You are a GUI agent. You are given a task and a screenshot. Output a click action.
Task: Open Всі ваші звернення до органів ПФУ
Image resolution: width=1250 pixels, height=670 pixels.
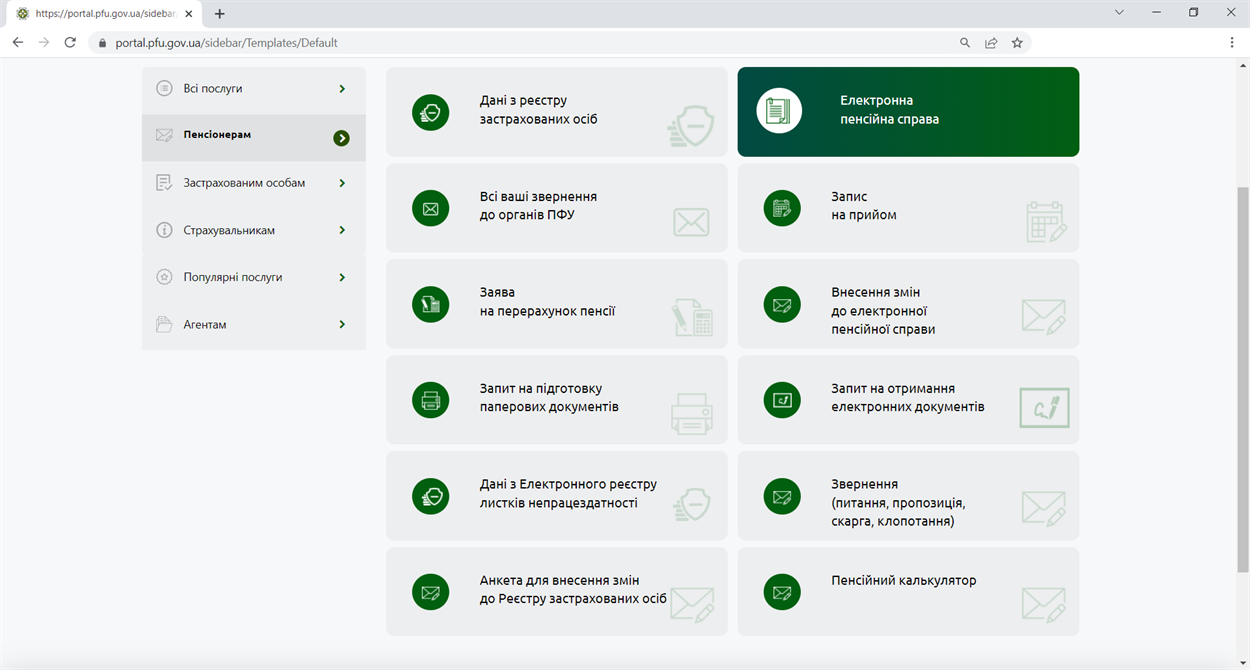[557, 208]
